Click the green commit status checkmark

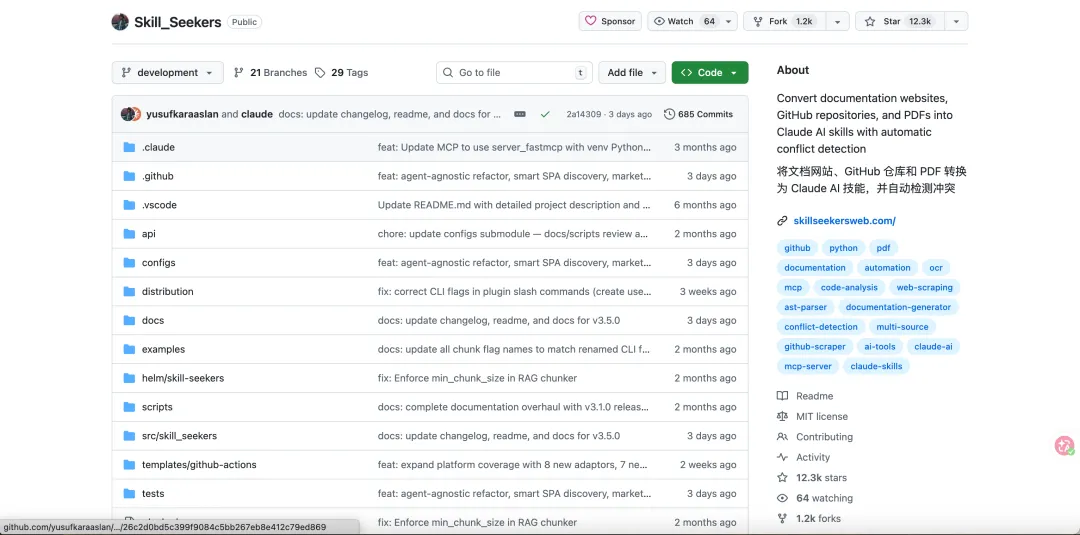coord(545,114)
